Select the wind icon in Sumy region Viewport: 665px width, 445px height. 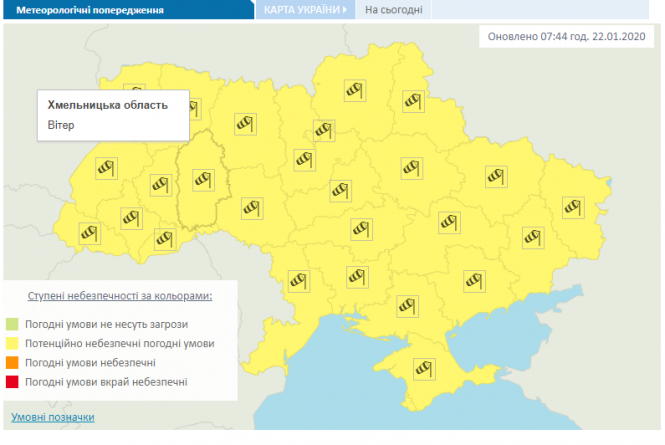(415, 100)
